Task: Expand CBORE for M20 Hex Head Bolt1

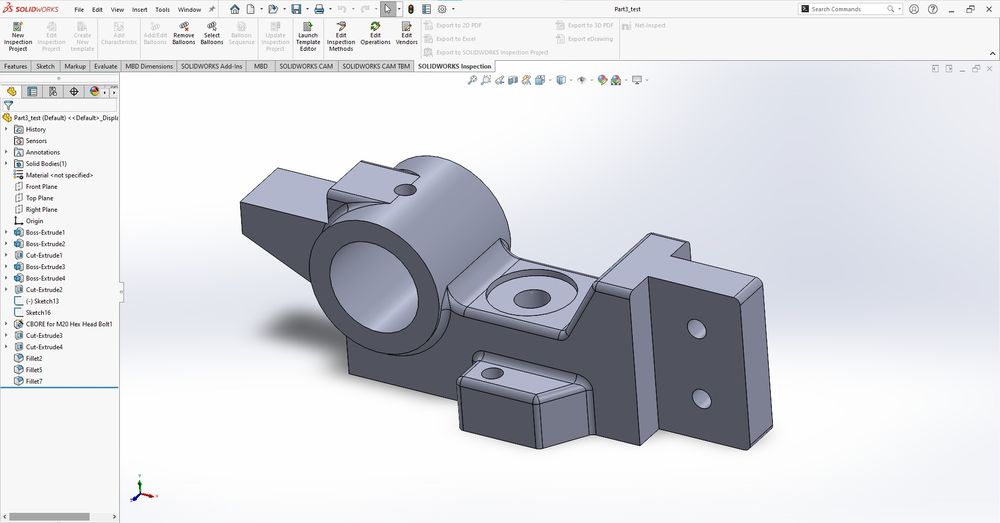Action: [x=6, y=324]
